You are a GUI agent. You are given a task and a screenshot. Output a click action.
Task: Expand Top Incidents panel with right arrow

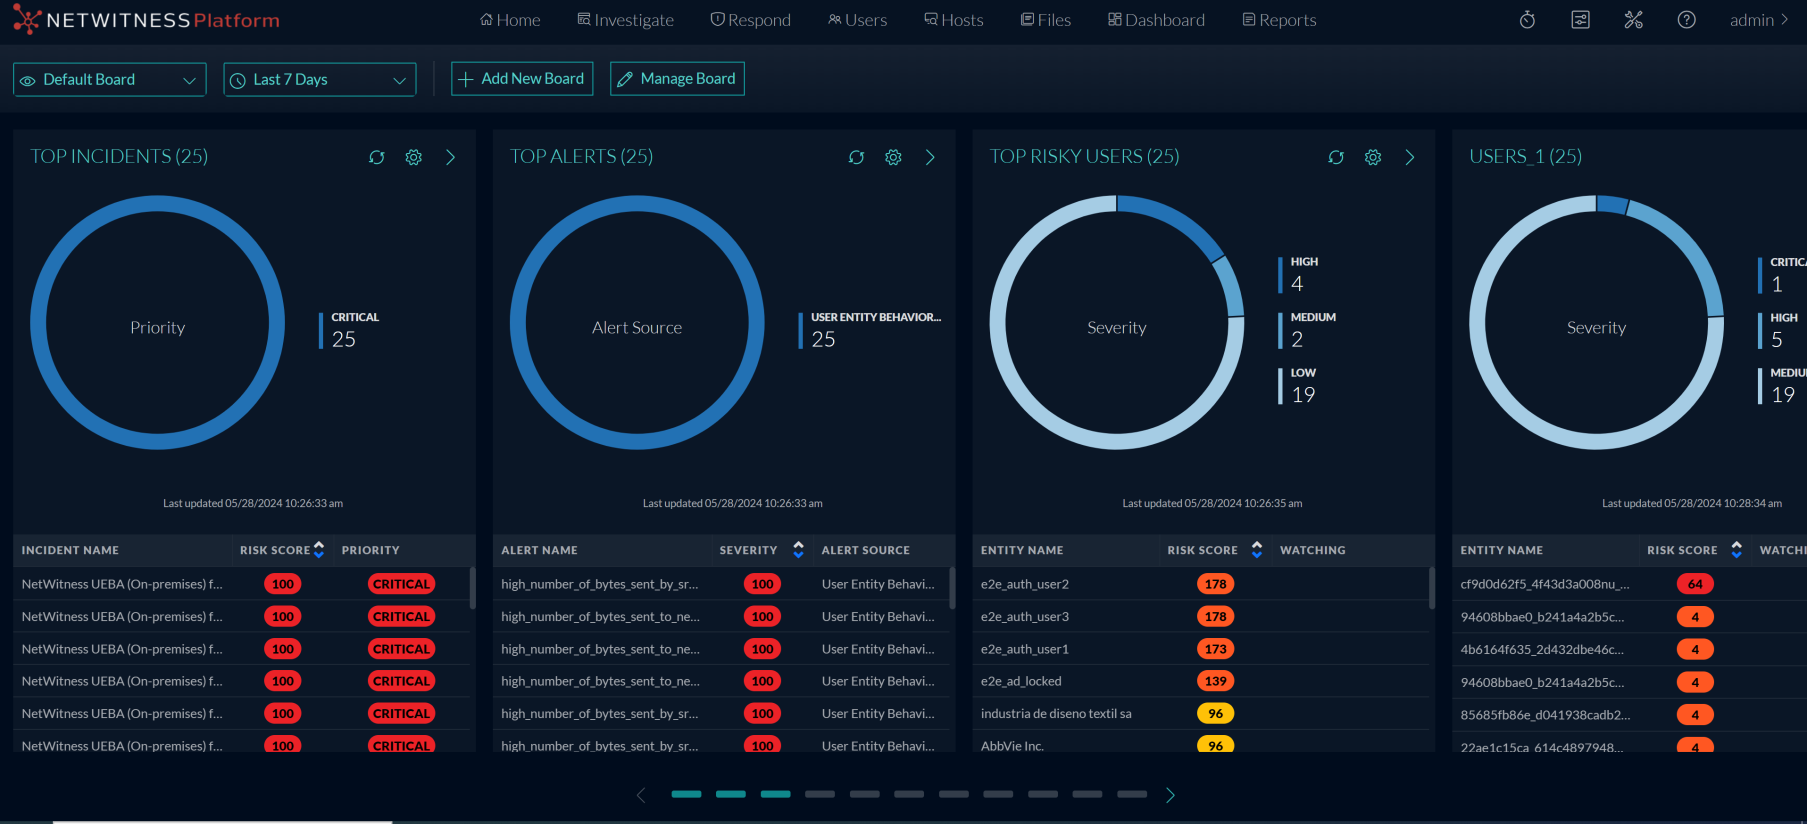(x=451, y=157)
